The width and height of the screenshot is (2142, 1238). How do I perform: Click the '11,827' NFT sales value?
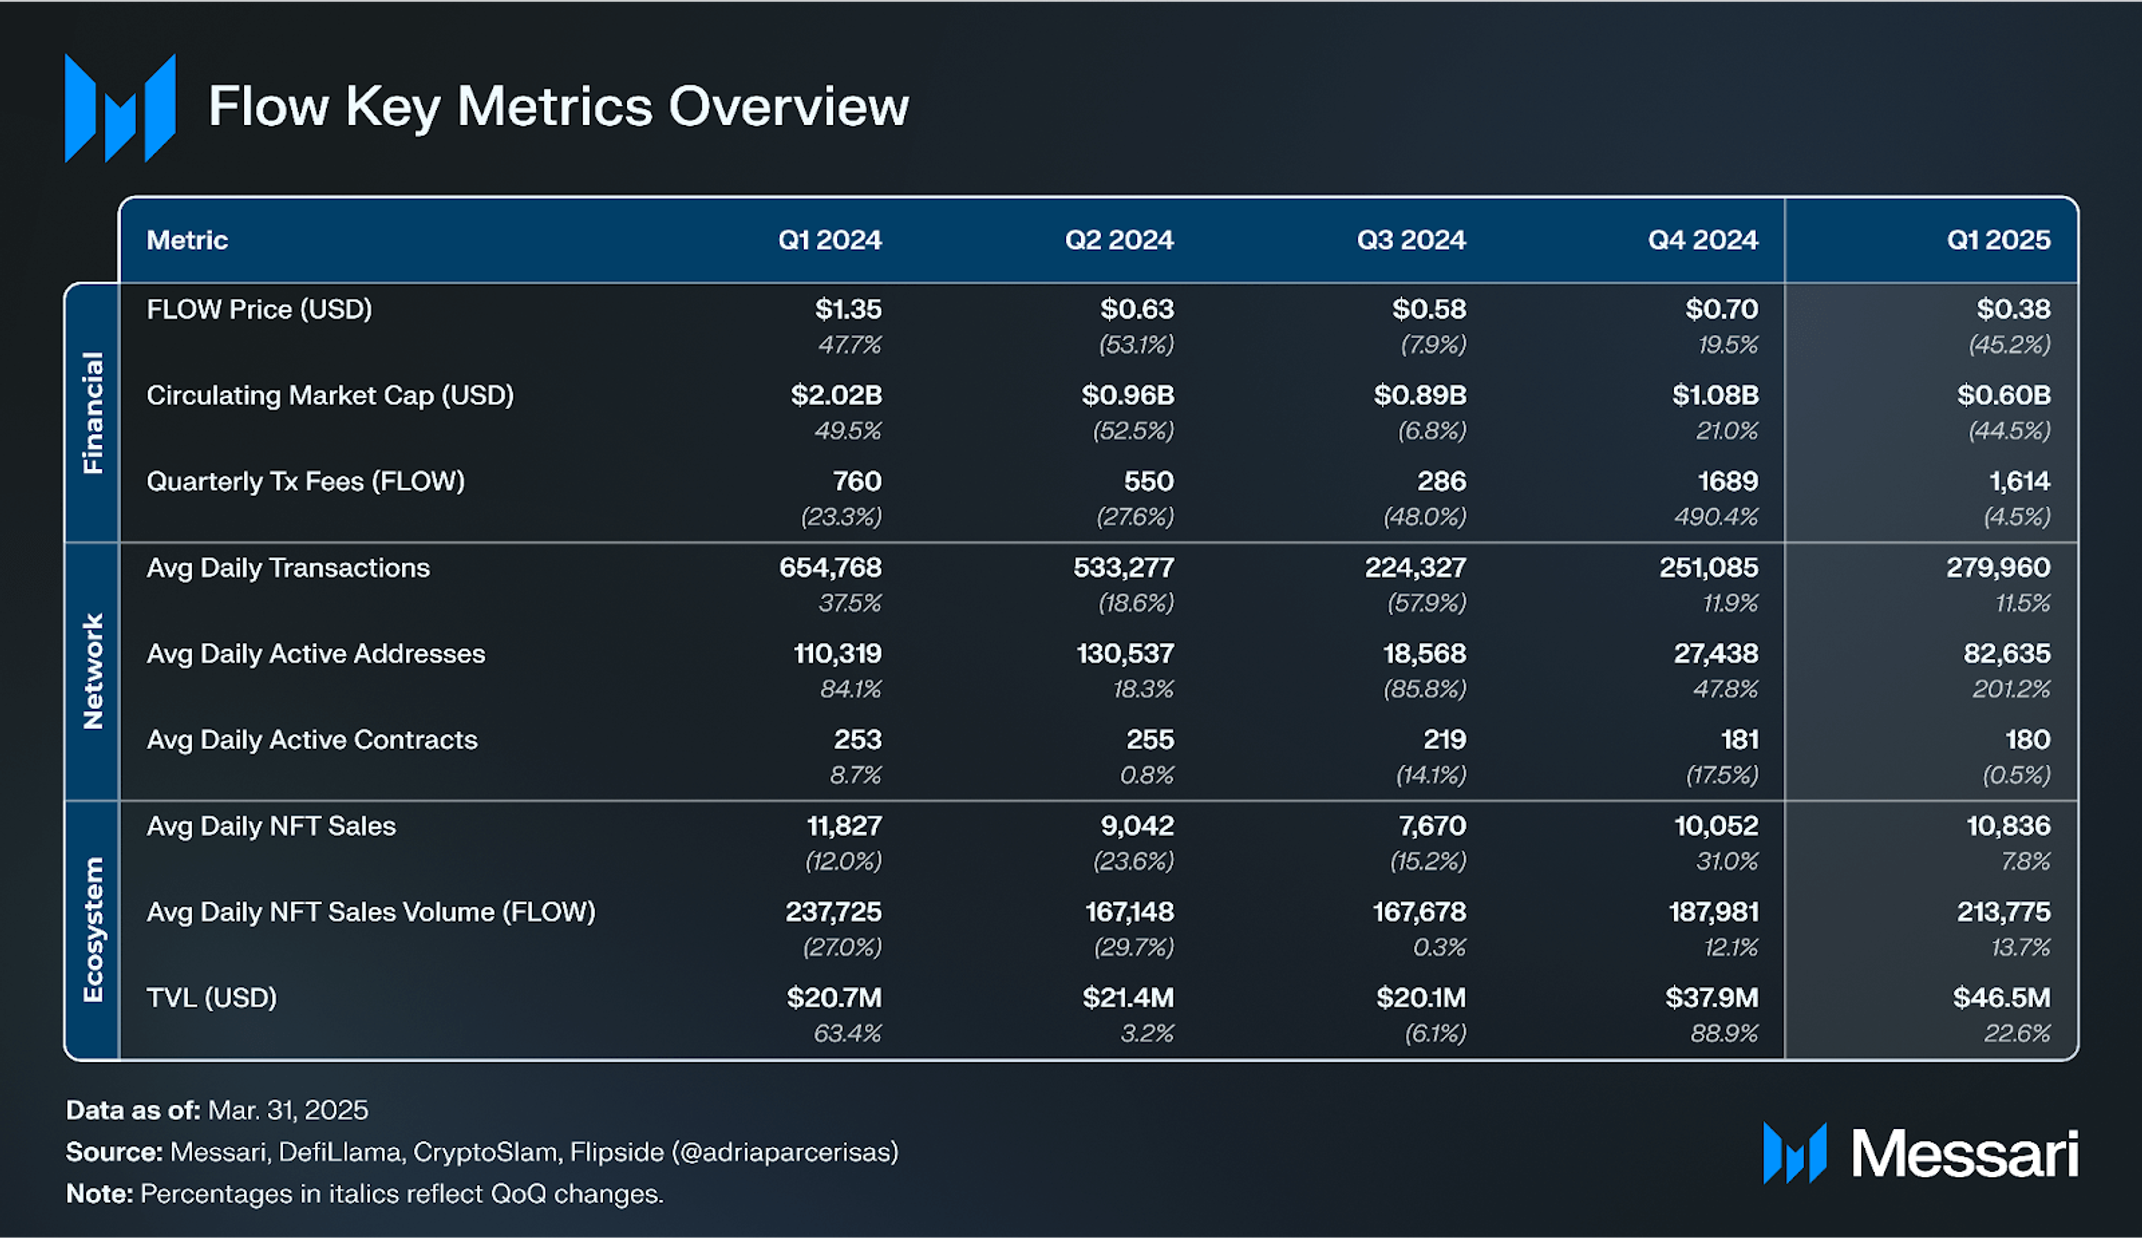point(844,826)
